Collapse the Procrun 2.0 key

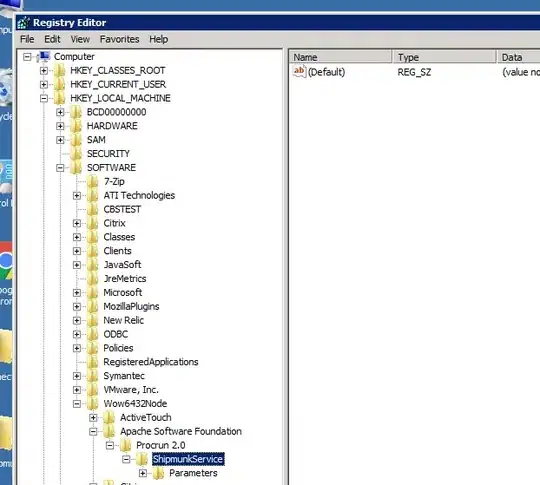pos(110,445)
